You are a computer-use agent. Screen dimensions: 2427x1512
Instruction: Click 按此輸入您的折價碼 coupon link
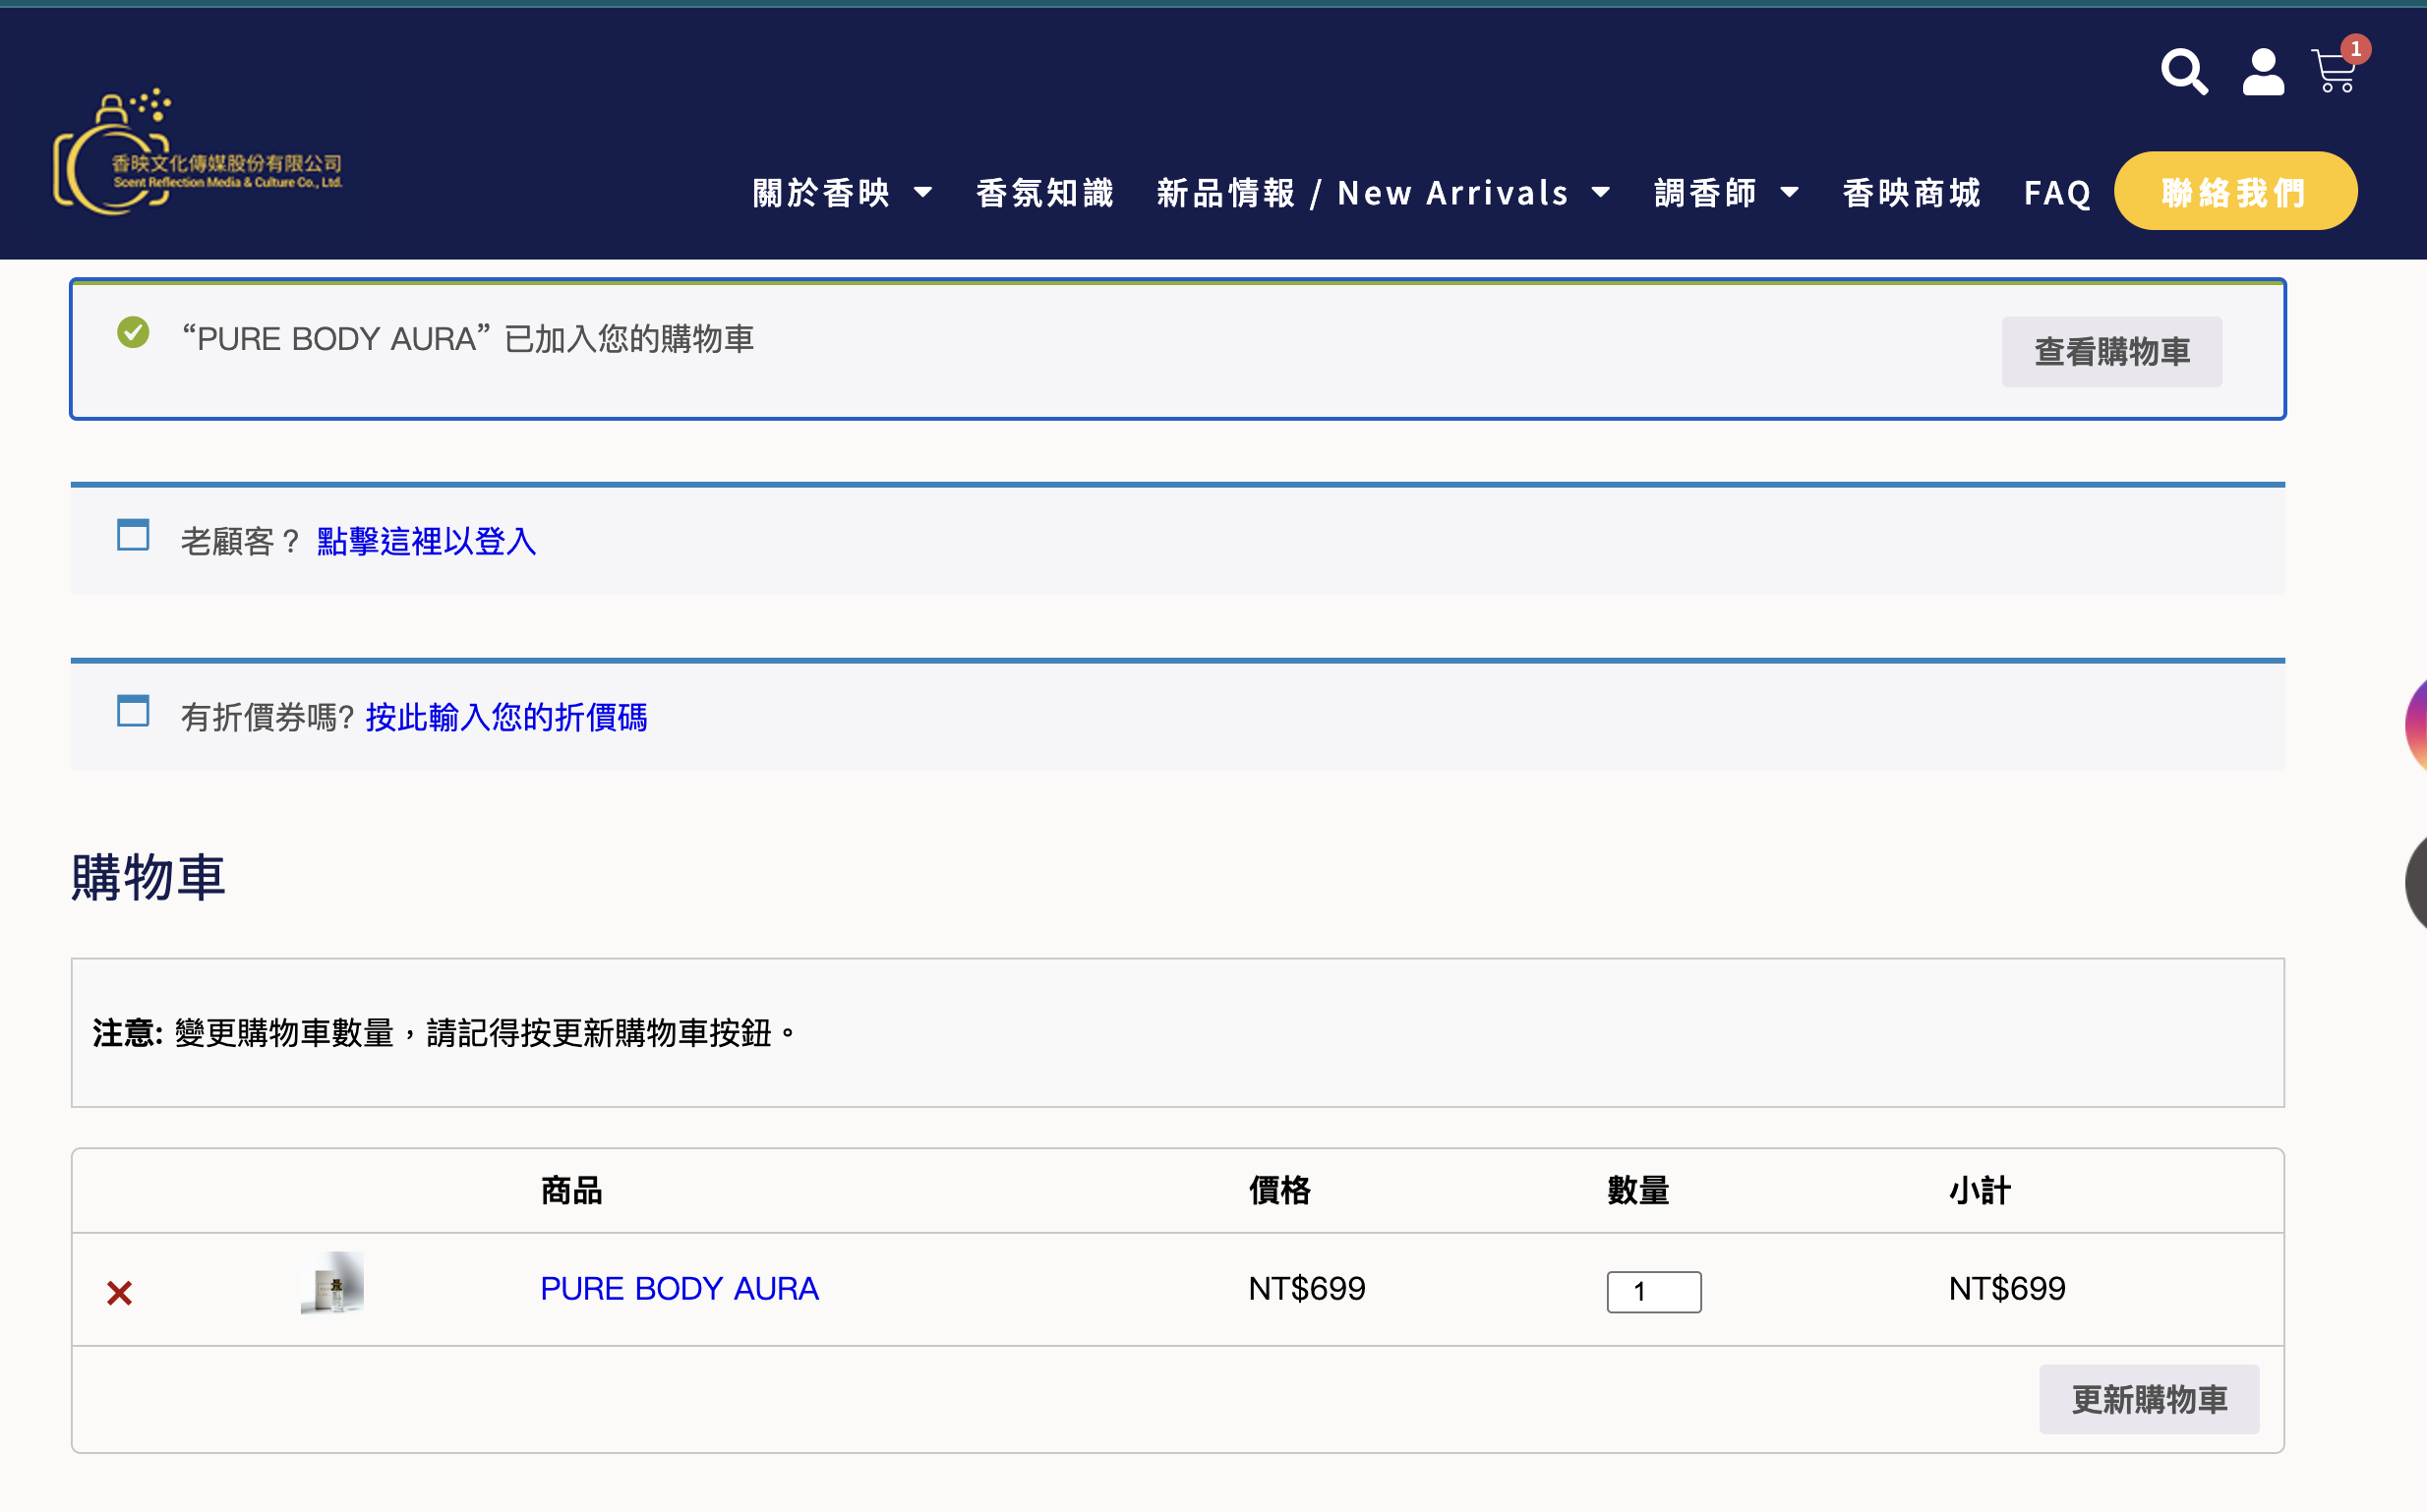(x=506, y=717)
